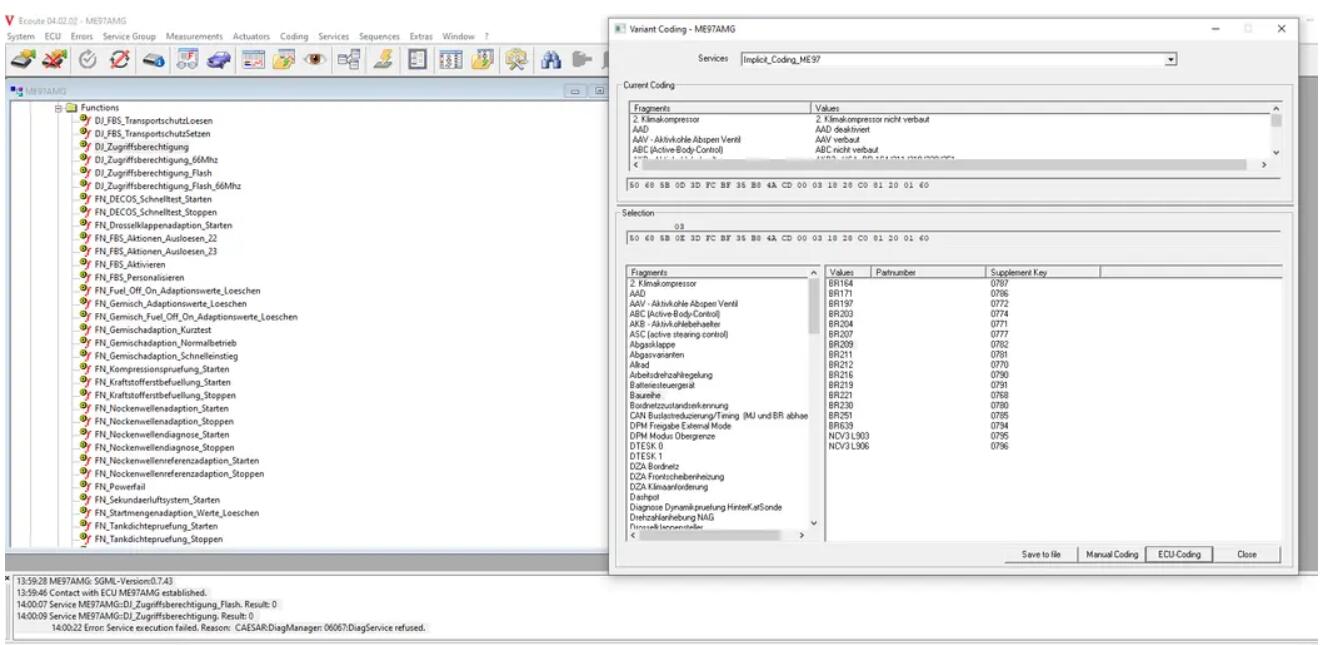
Task: Select value BR209 in the values list
Action: pyautogui.click(x=841, y=343)
